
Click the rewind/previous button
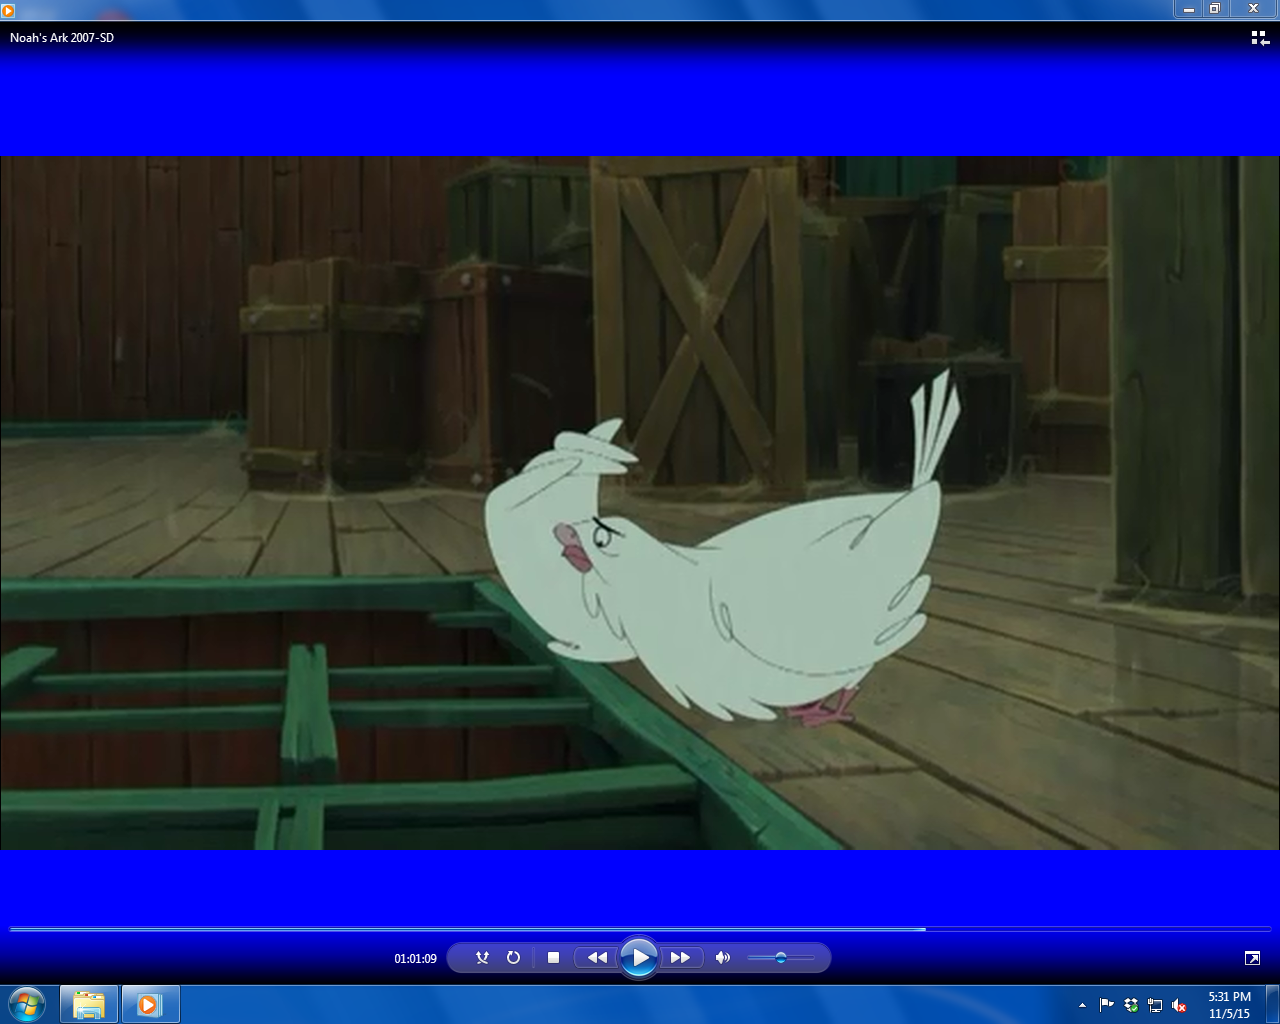coord(596,958)
